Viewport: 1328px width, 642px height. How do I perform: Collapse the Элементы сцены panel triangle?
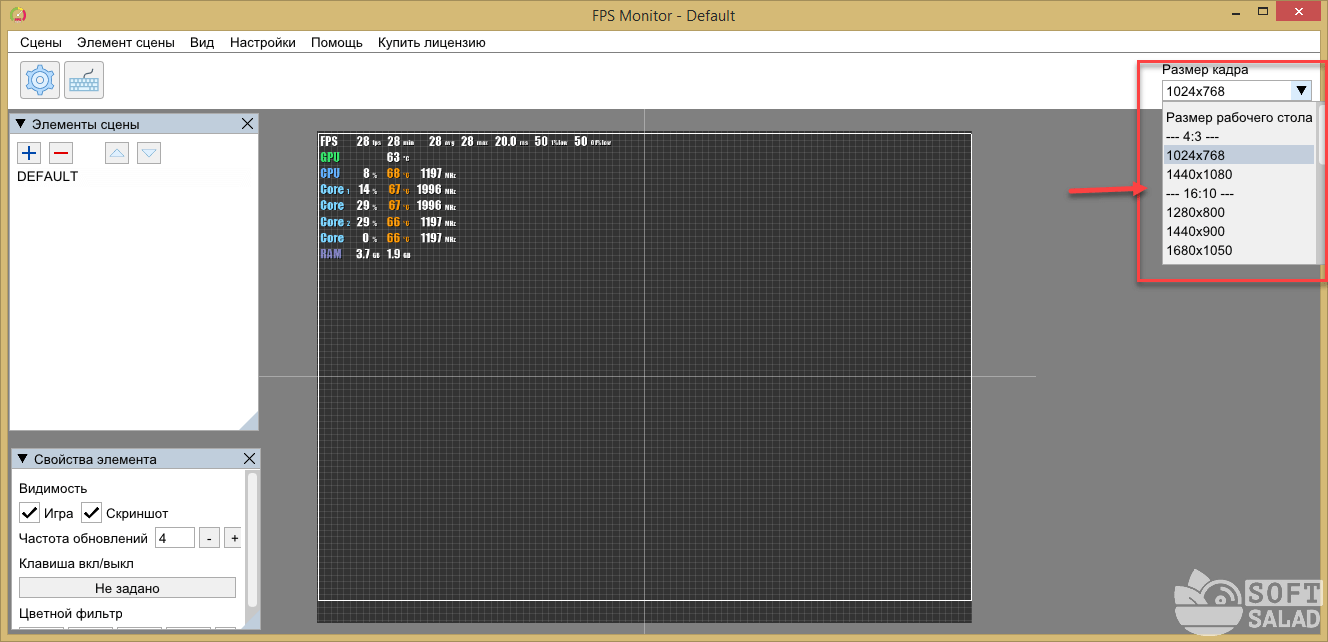[x=22, y=124]
